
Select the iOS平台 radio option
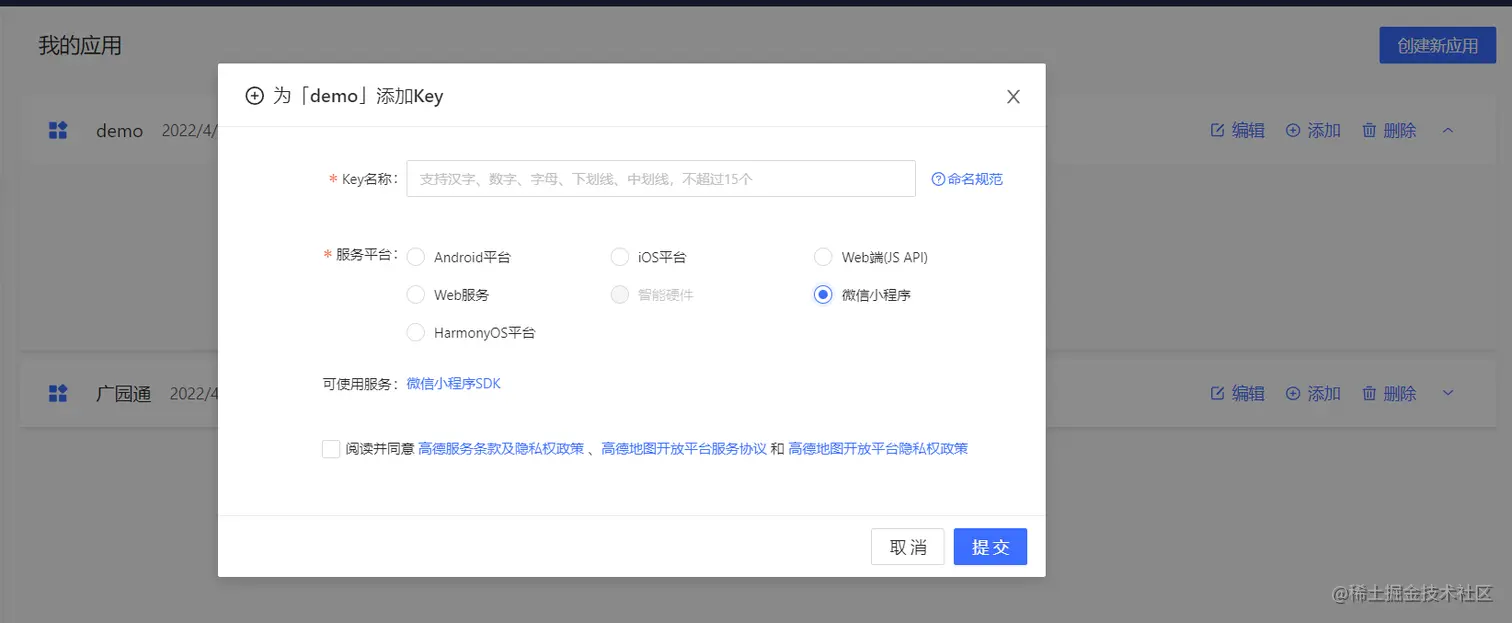(x=620, y=257)
